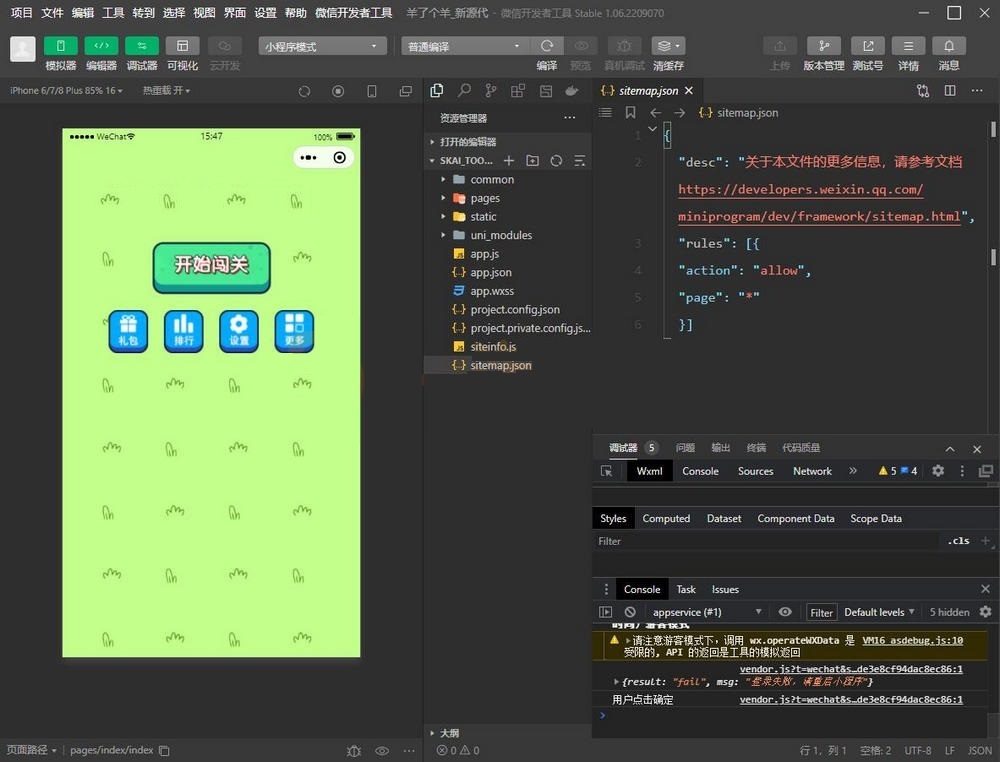This screenshot has width=1000, height=762.
Task: Click the Styles Filter input field
Action: pos(765,541)
